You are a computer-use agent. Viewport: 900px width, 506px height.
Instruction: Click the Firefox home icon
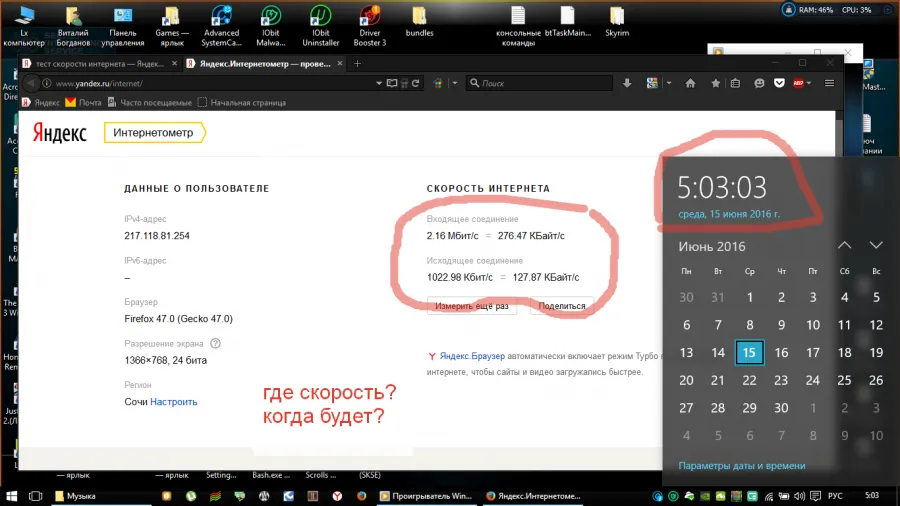pyautogui.click(x=690, y=83)
